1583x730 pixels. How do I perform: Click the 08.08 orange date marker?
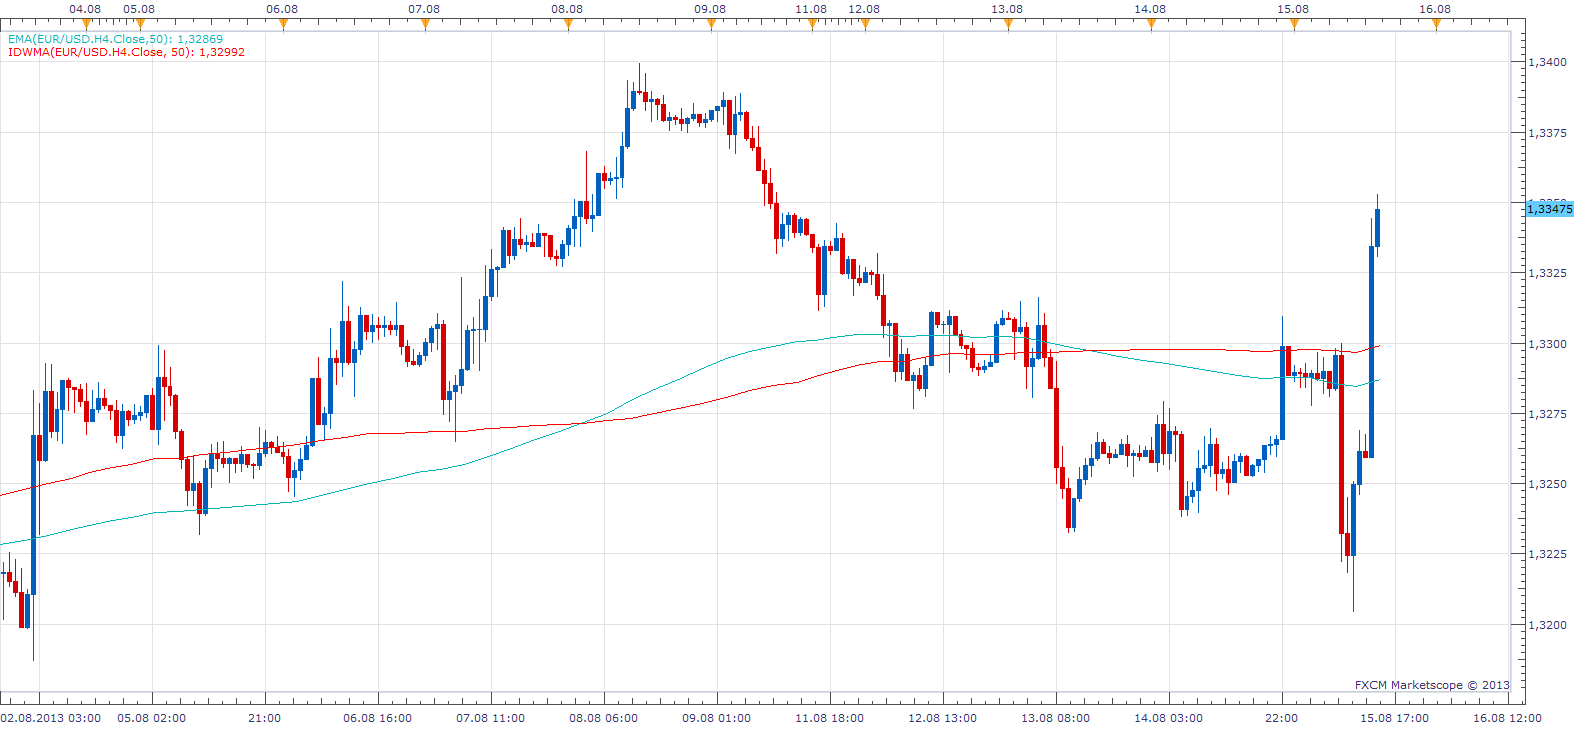(x=568, y=23)
